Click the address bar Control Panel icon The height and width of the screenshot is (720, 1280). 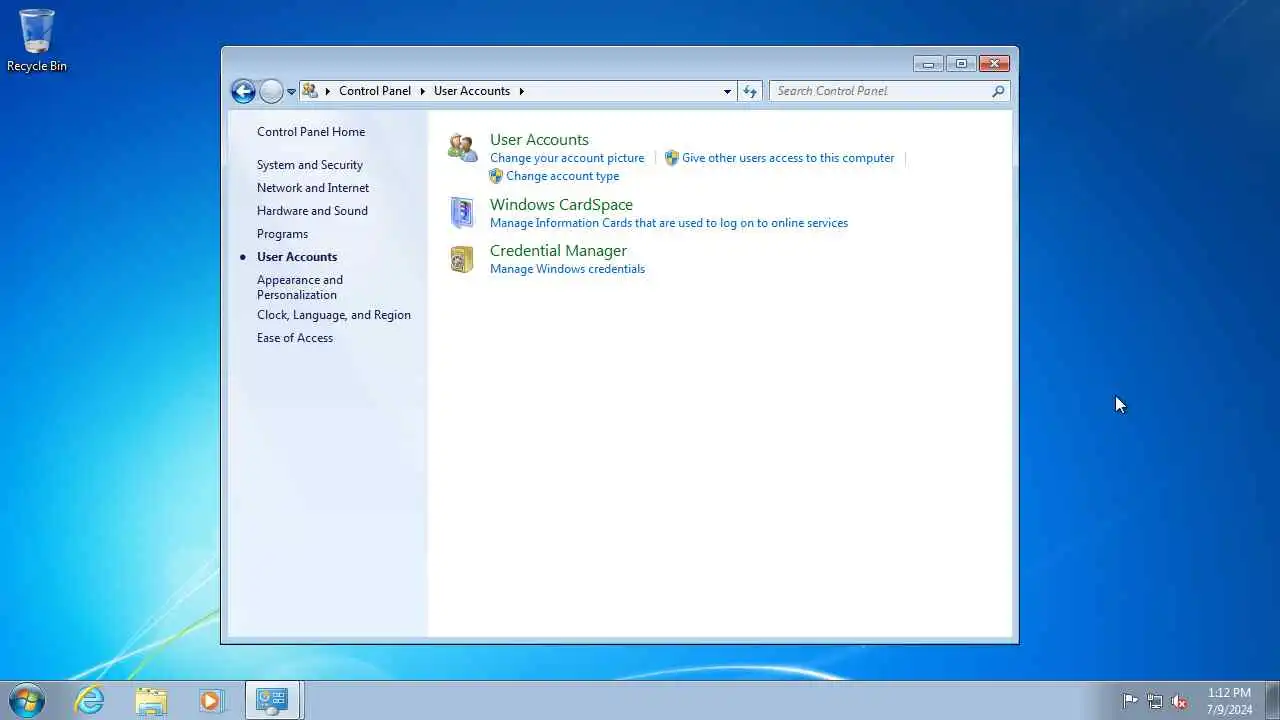(x=310, y=91)
